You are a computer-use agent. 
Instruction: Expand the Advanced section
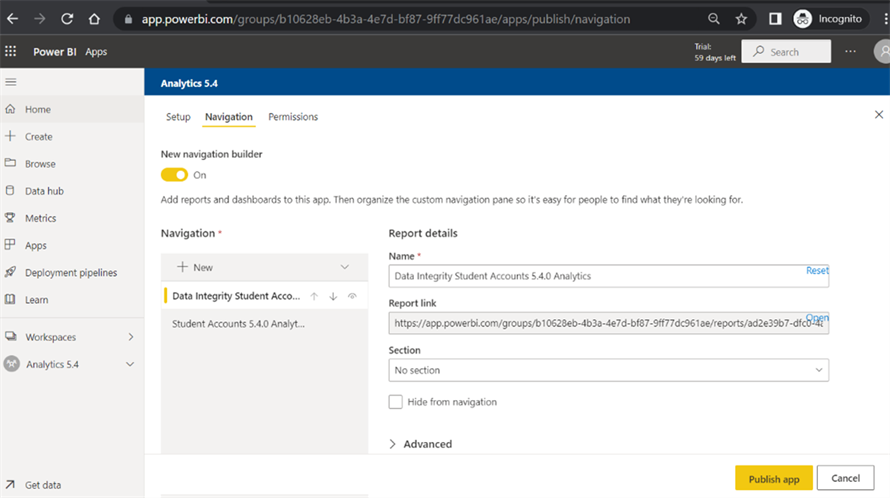click(x=421, y=444)
